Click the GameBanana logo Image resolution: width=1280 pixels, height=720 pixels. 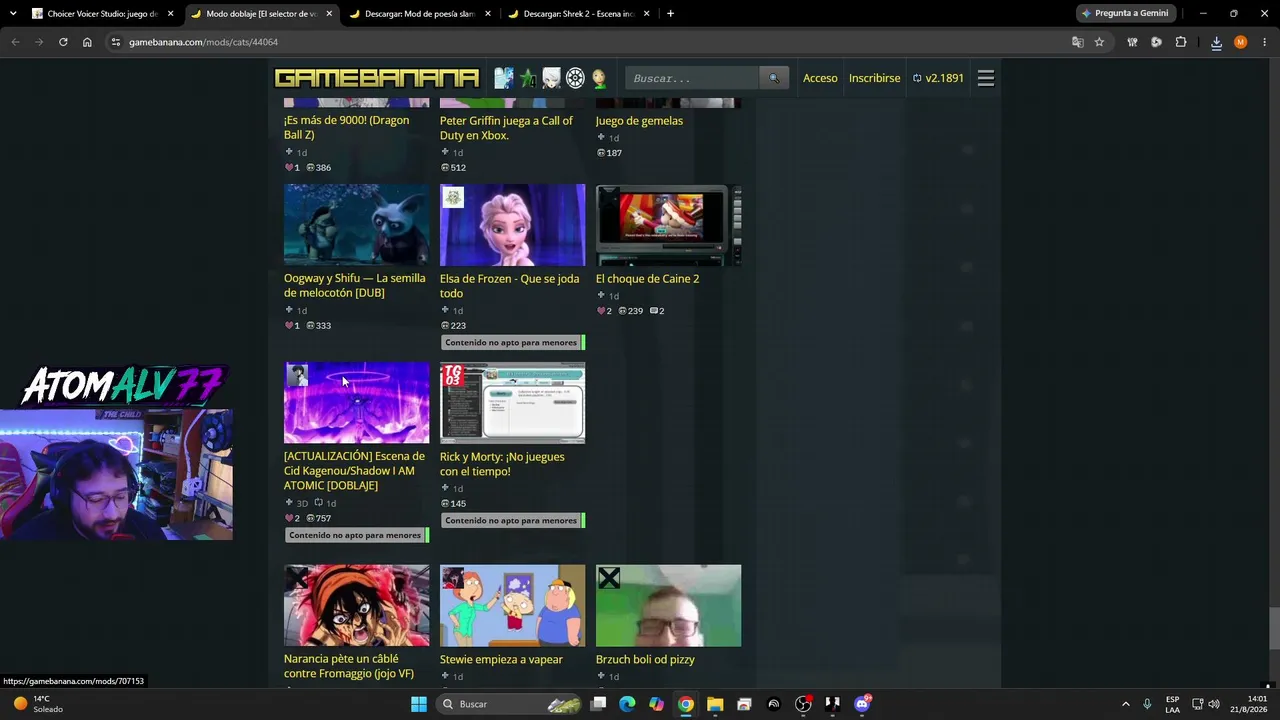377,78
